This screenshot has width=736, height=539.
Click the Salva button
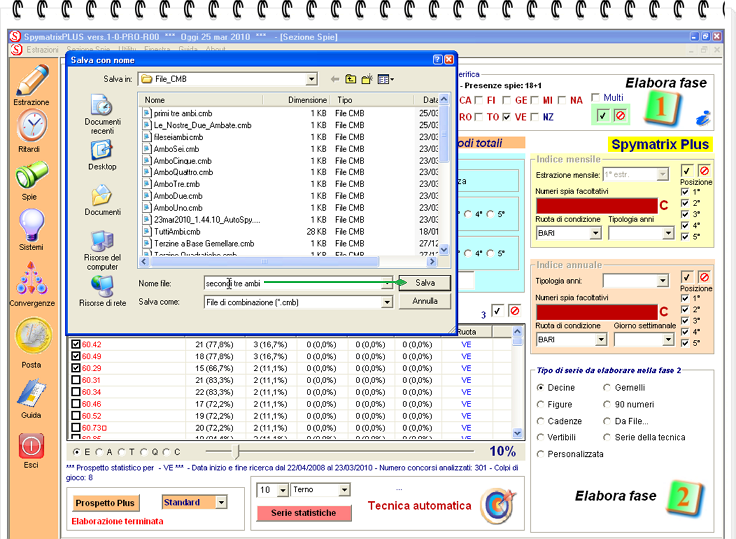pyautogui.click(x=425, y=283)
